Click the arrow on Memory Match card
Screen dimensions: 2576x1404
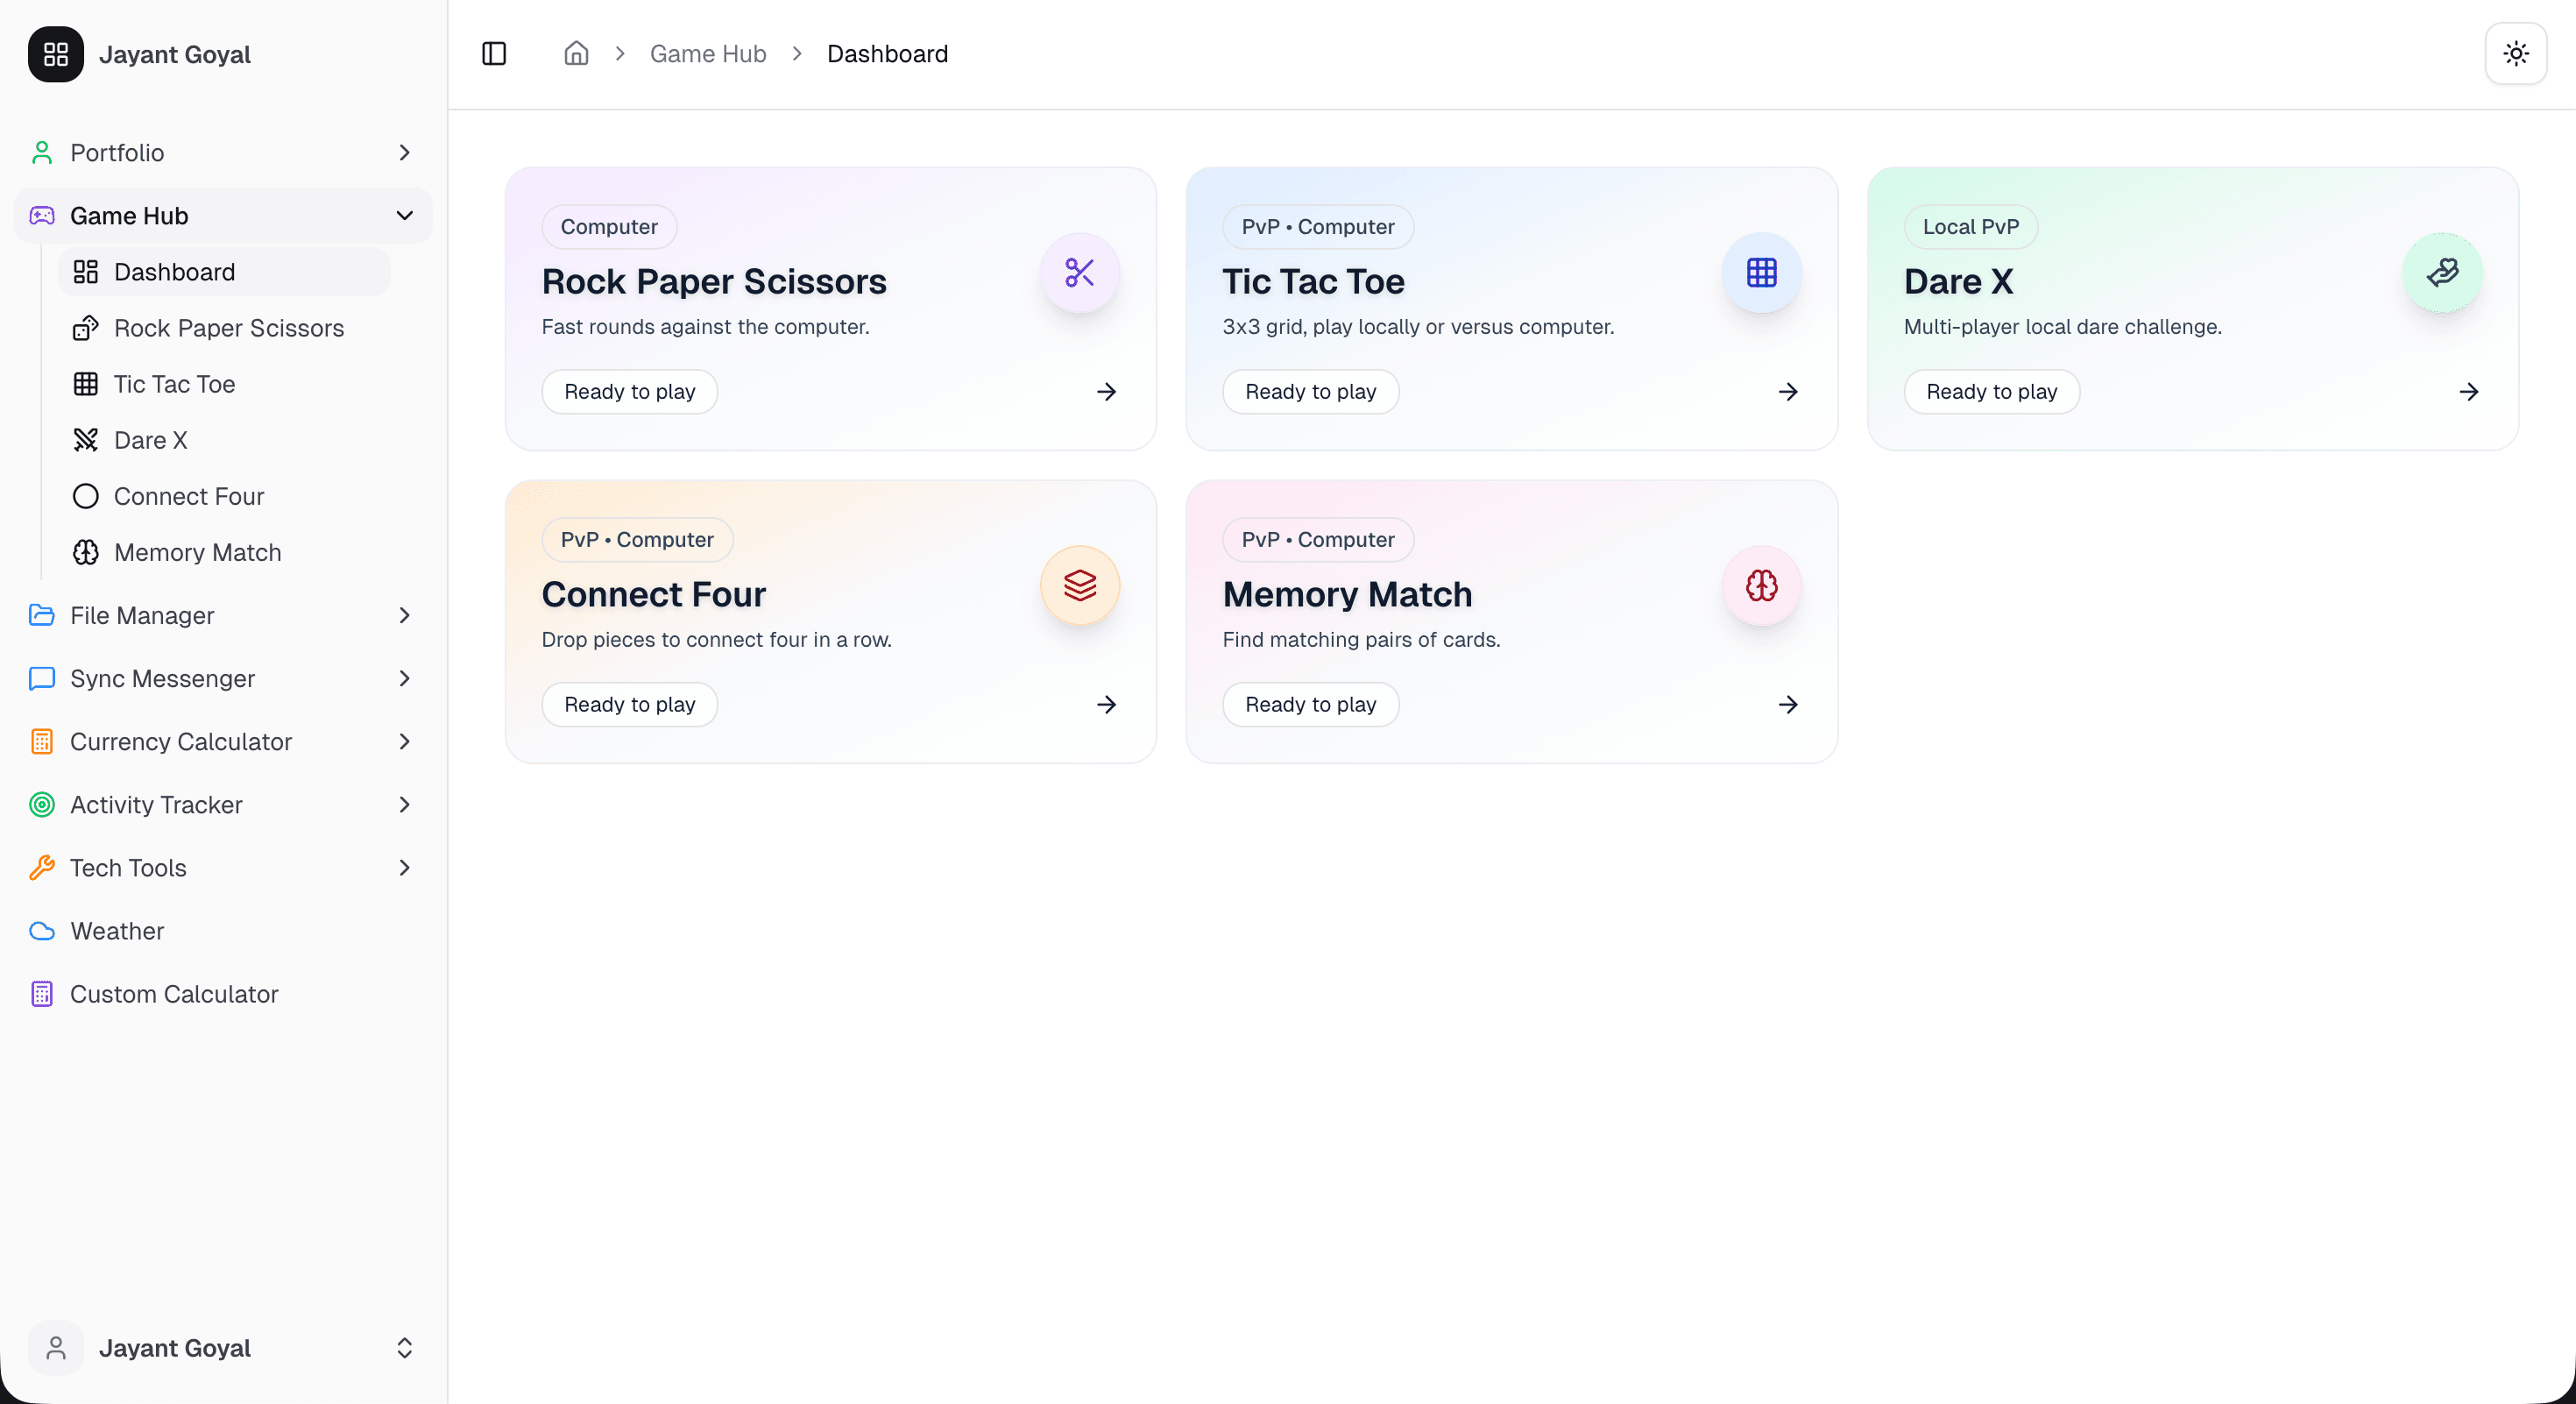point(1788,705)
